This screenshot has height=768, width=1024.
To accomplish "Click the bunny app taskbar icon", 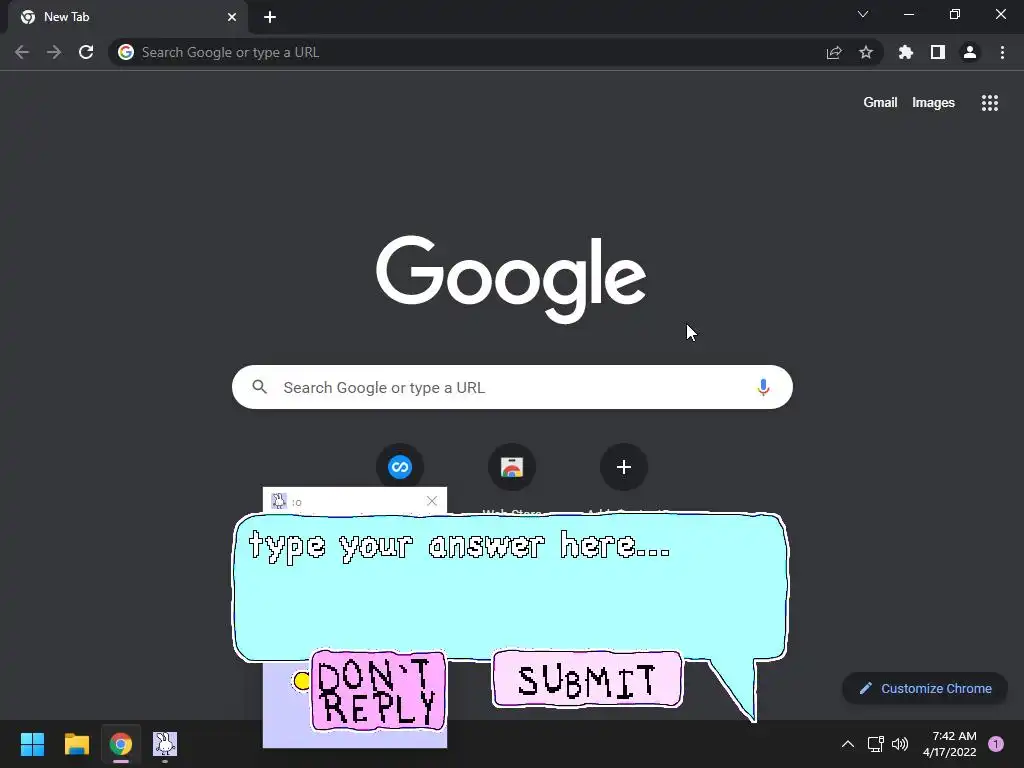I will [165, 744].
